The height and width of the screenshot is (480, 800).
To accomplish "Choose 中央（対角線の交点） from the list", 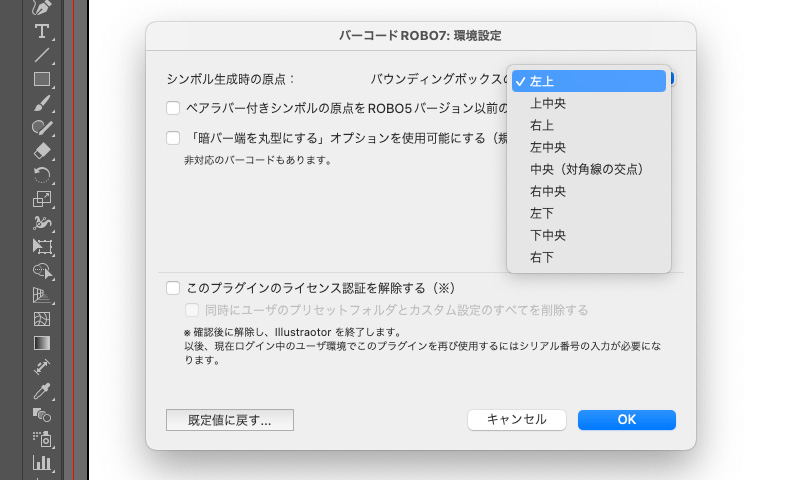I will (588, 169).
